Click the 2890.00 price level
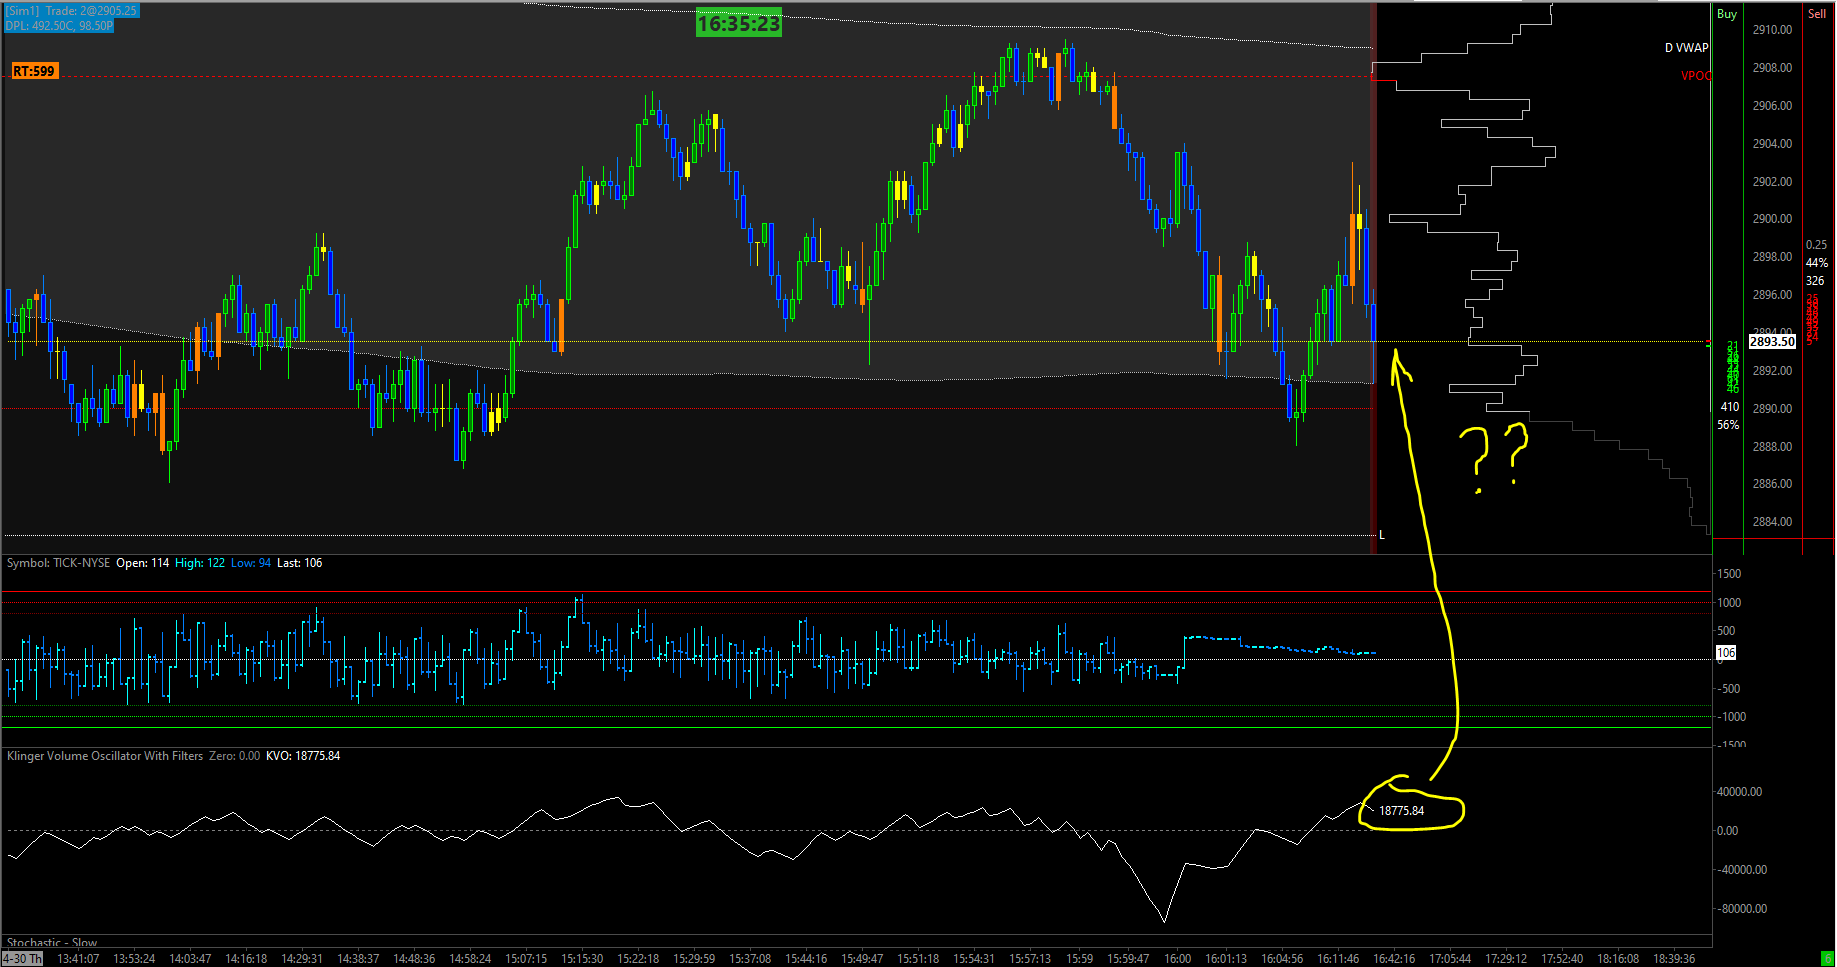The width and height of the screenshot is (1837, 967). click(1772, 409)
